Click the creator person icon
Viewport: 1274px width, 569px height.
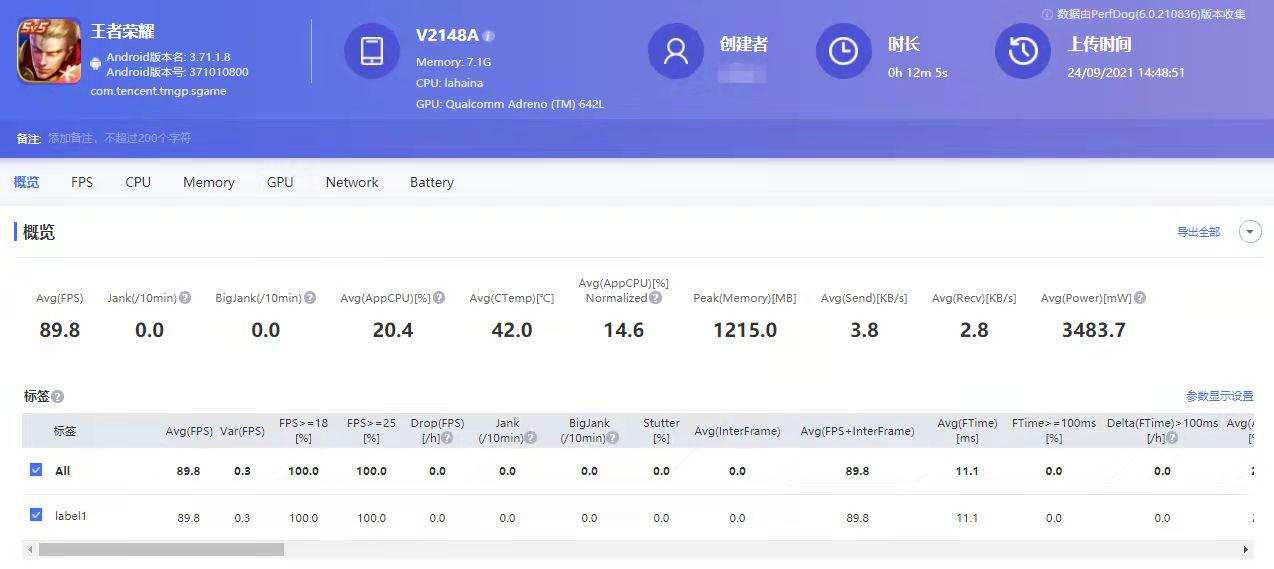tap(676, 51)
